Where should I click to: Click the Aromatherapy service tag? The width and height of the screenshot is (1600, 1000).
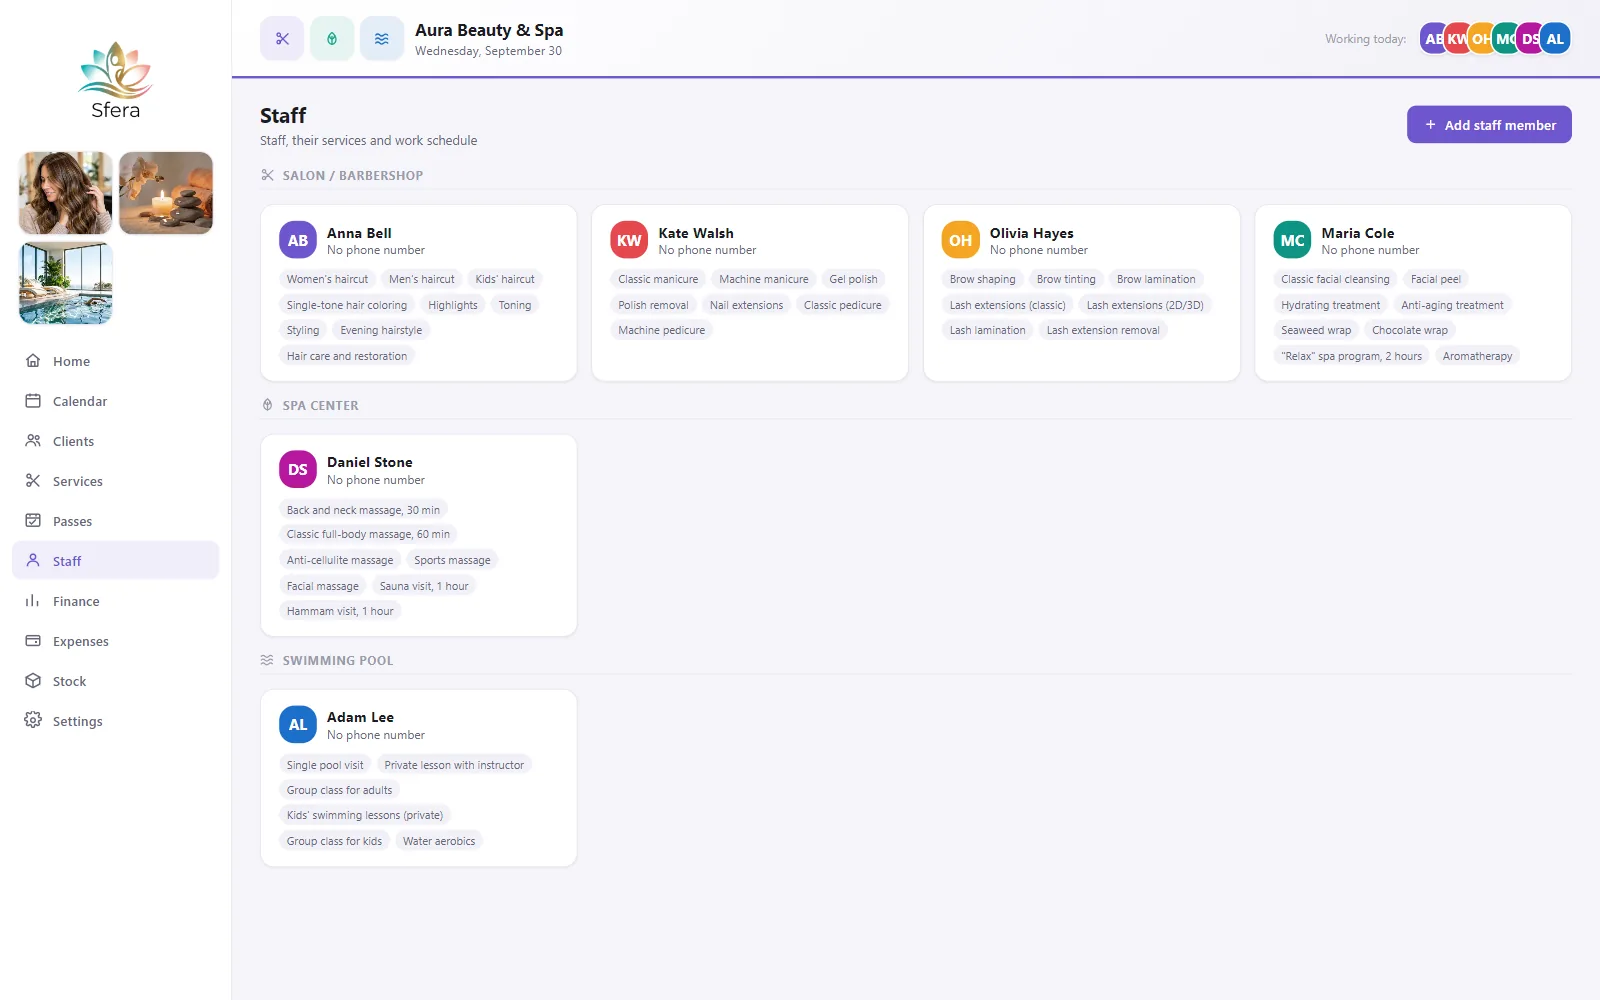(1477, 356)
